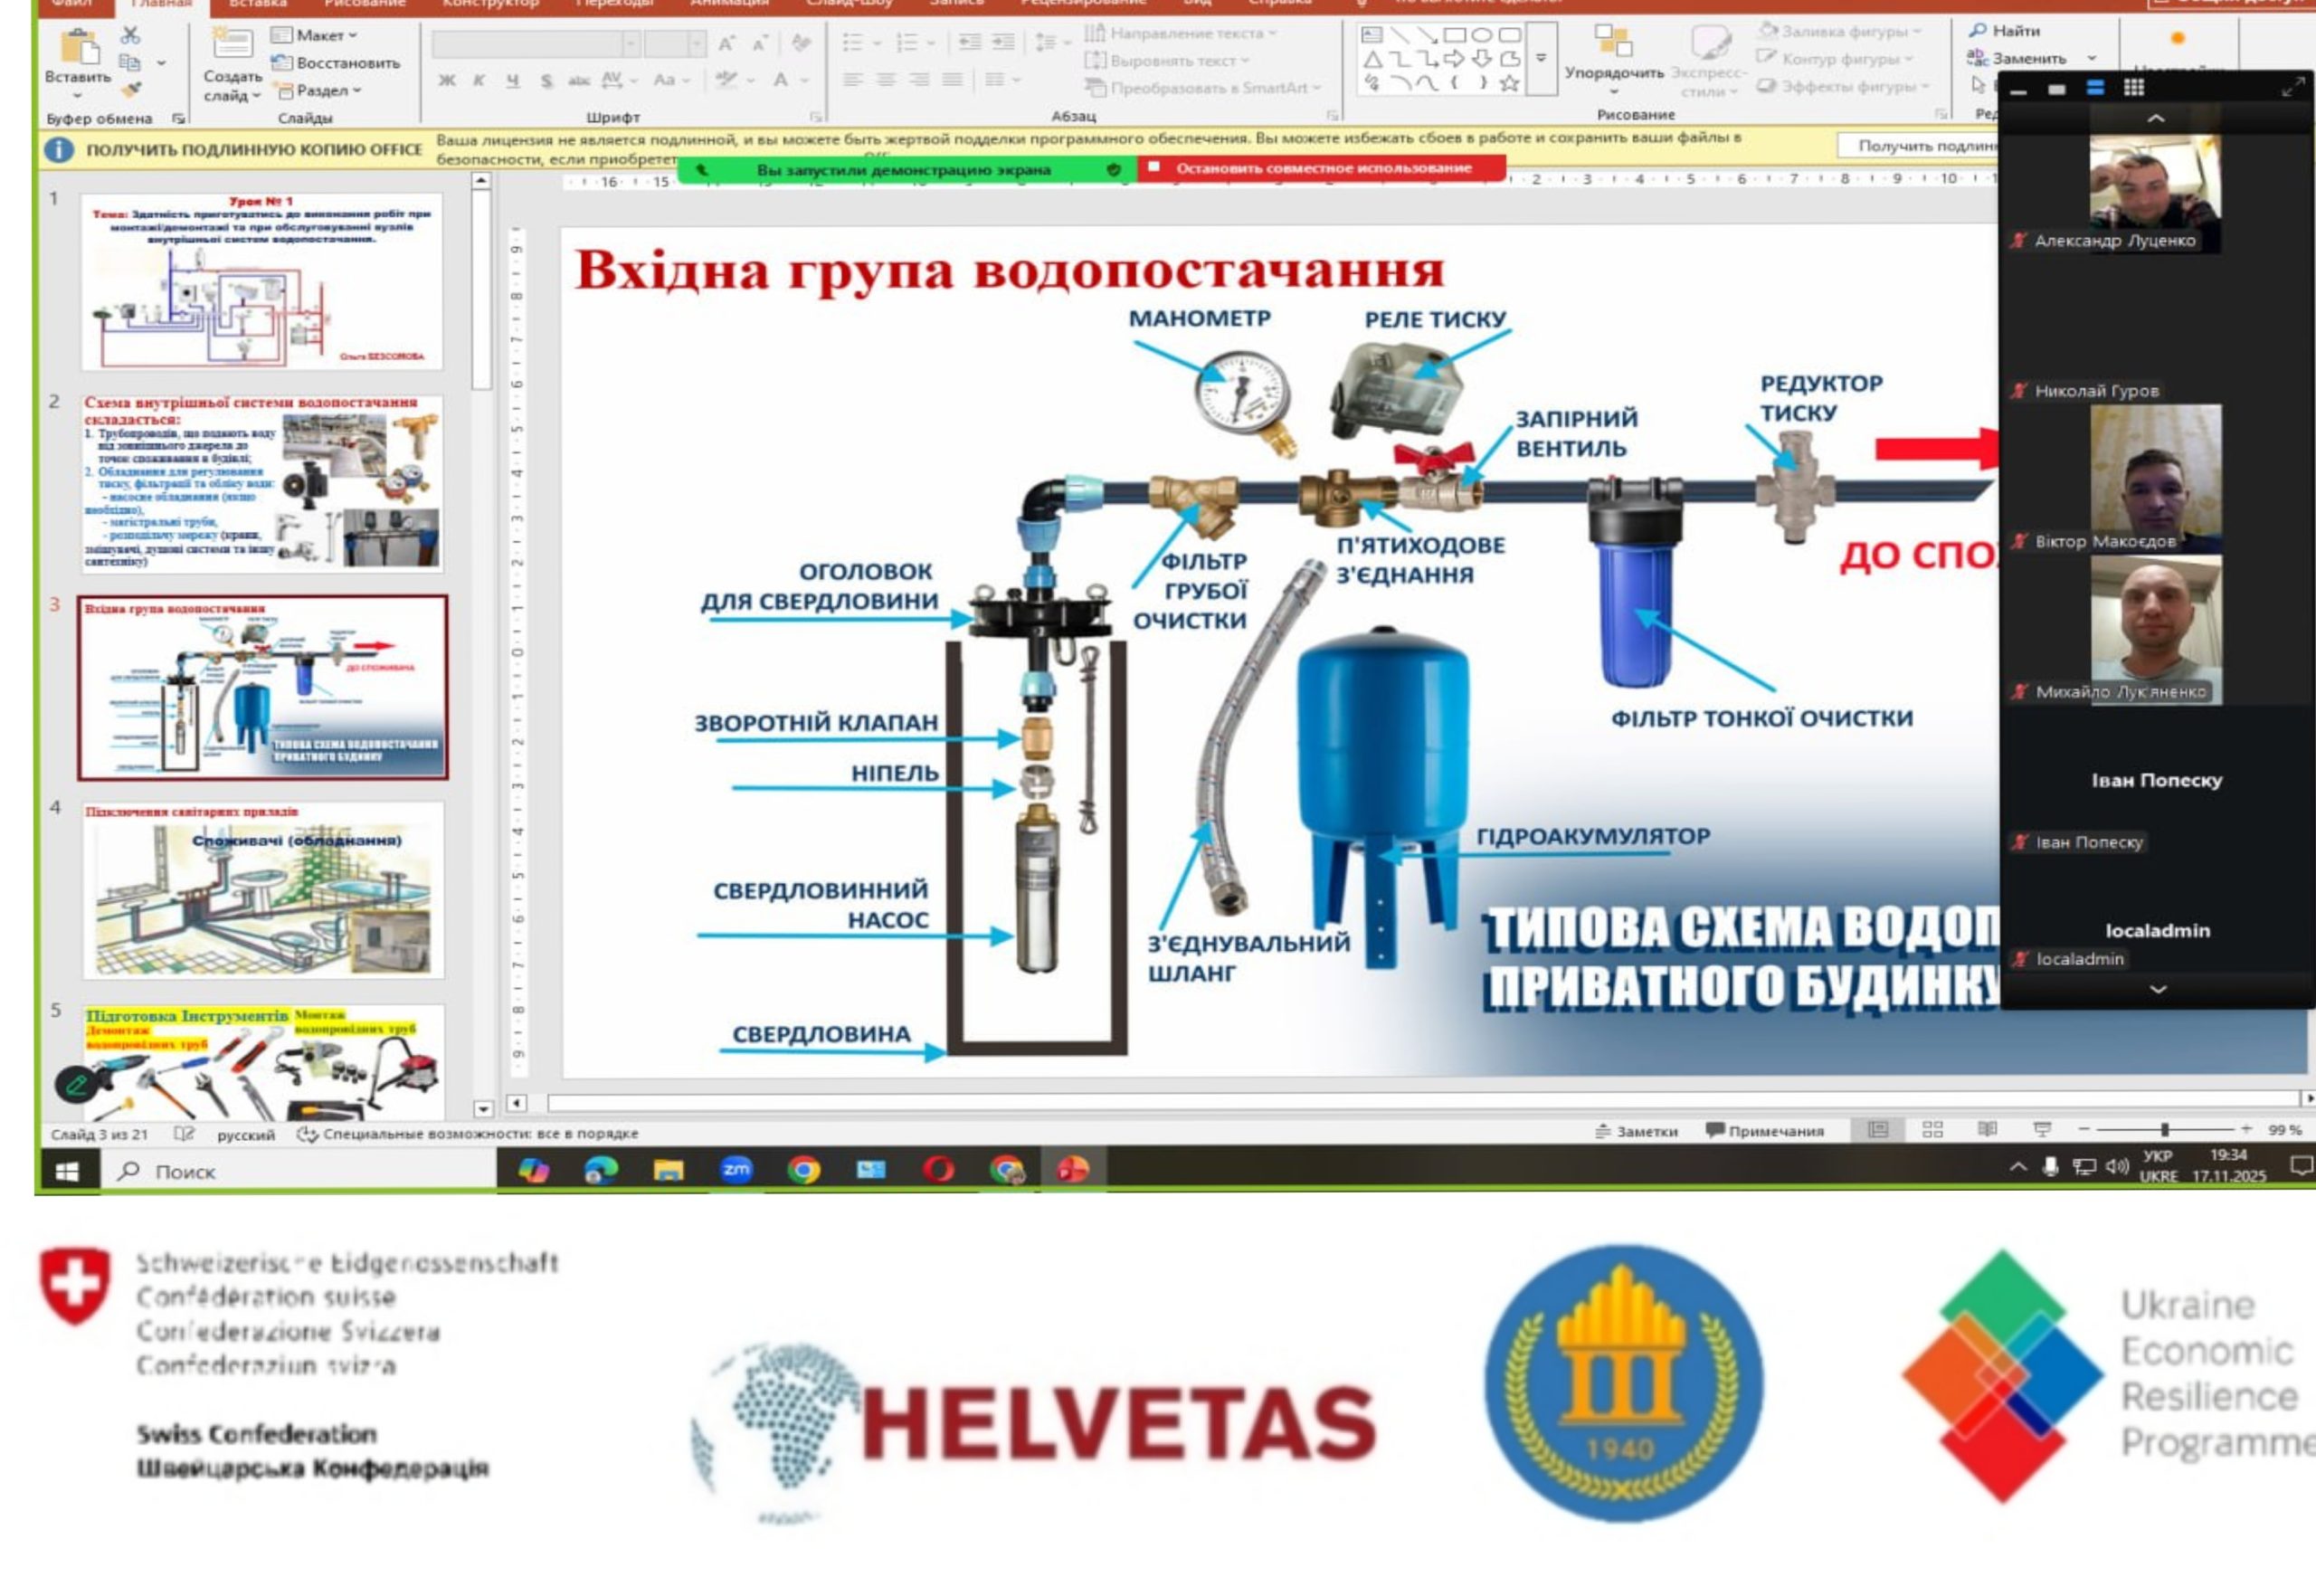
Task: Toggle the Примечания comments pane
Action: [x=1765, y=1131]
